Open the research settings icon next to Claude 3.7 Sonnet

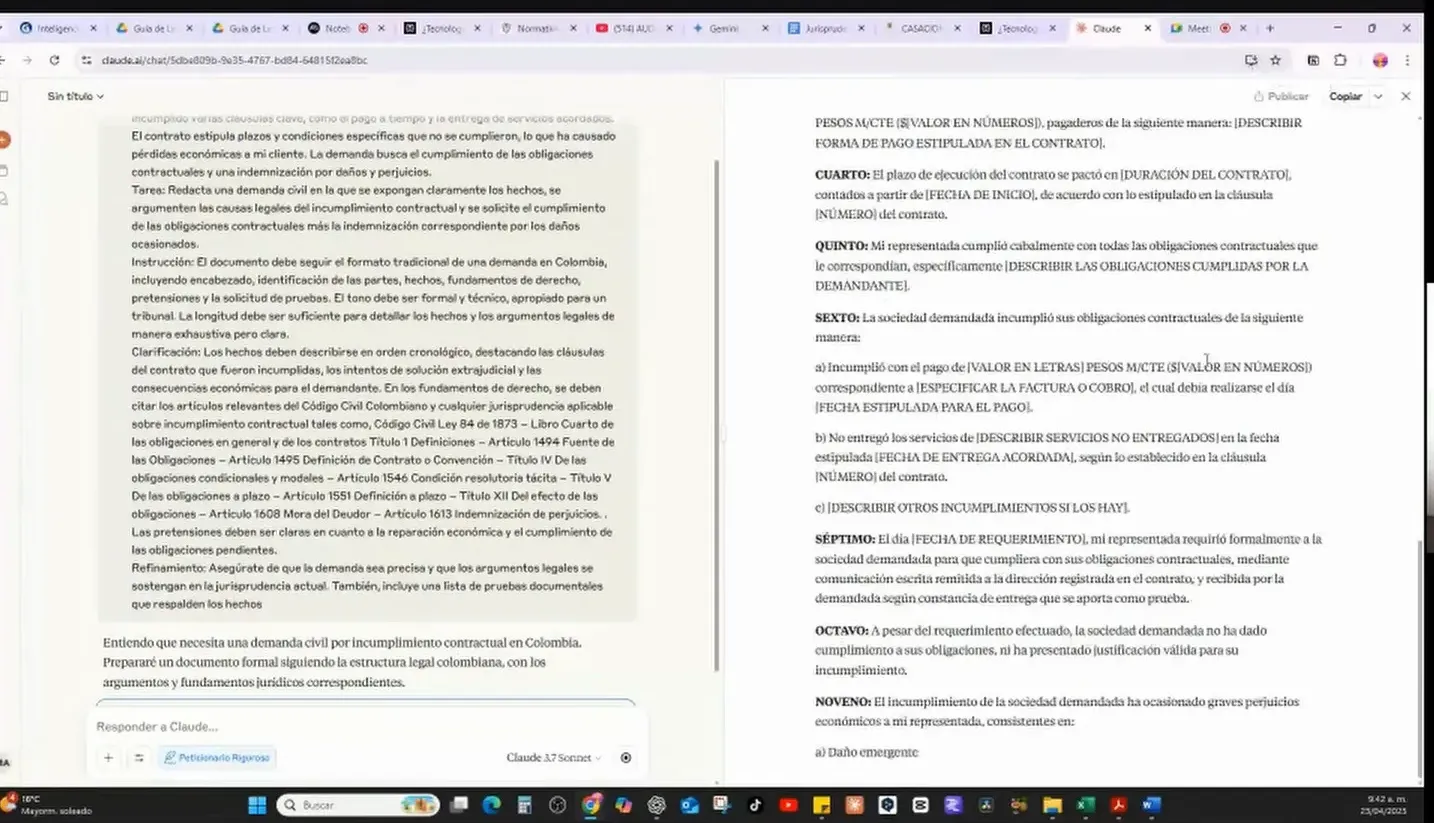coord(625,757)
